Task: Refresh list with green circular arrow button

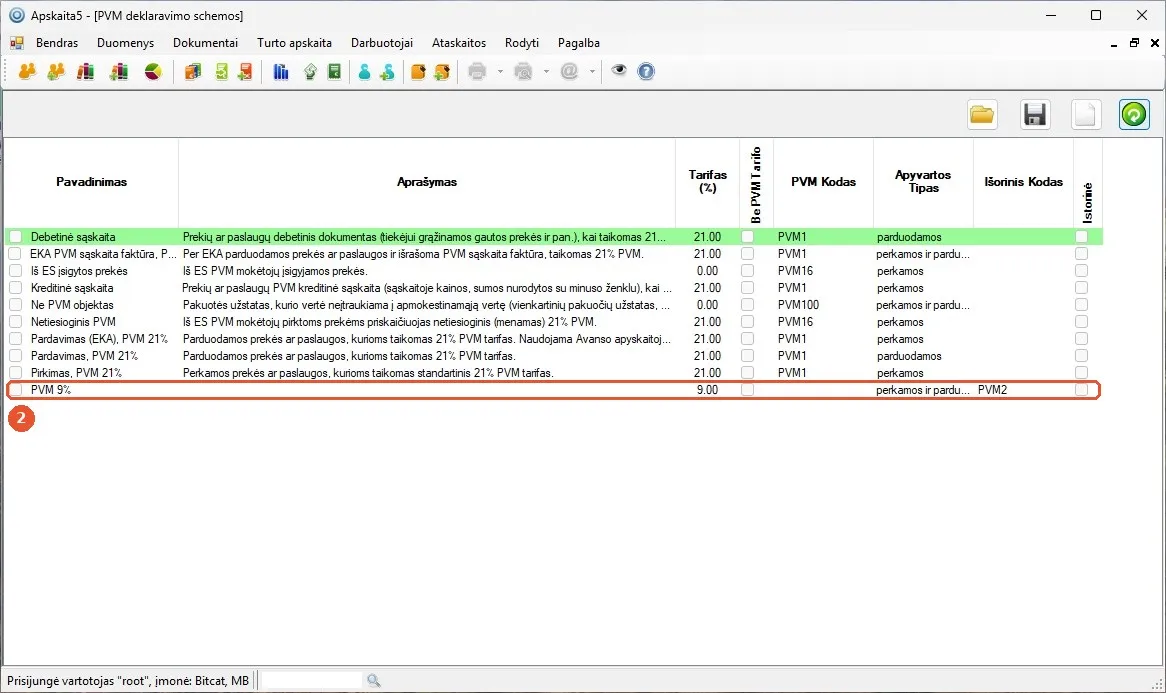Action: pyautogui.click(x=1134, y=115)
